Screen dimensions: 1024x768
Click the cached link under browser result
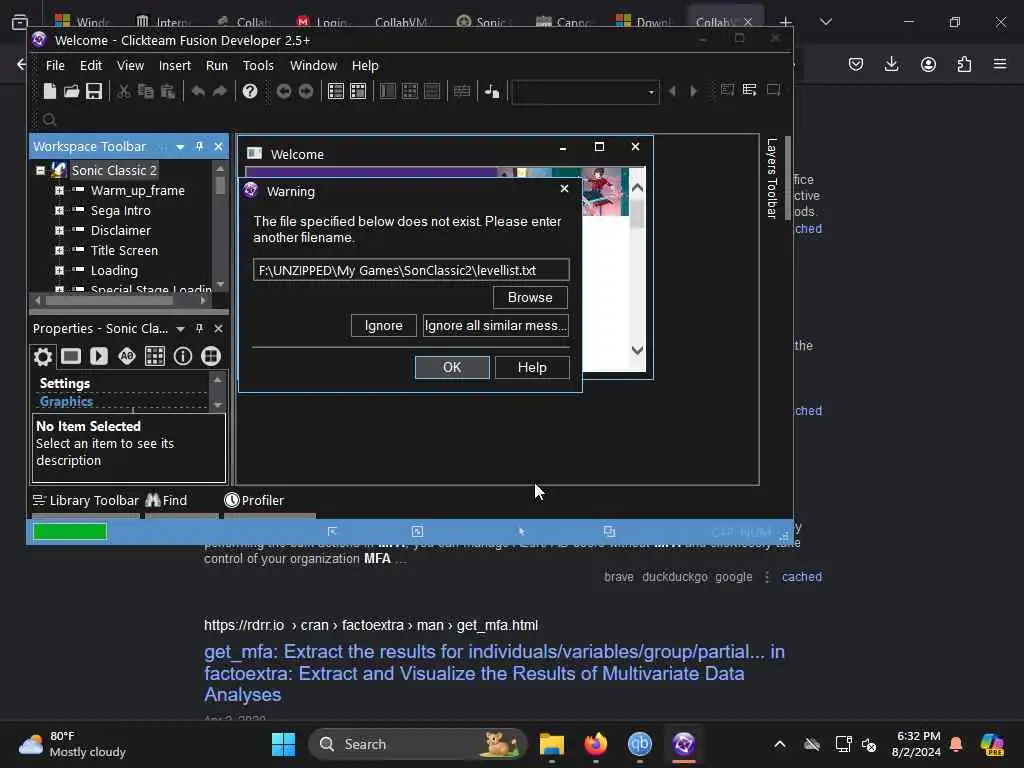[802, 577]
